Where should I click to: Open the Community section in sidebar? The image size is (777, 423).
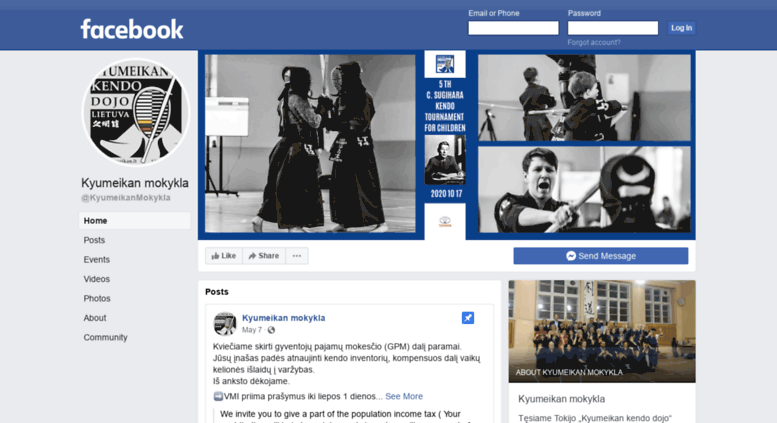pos(106,337)
